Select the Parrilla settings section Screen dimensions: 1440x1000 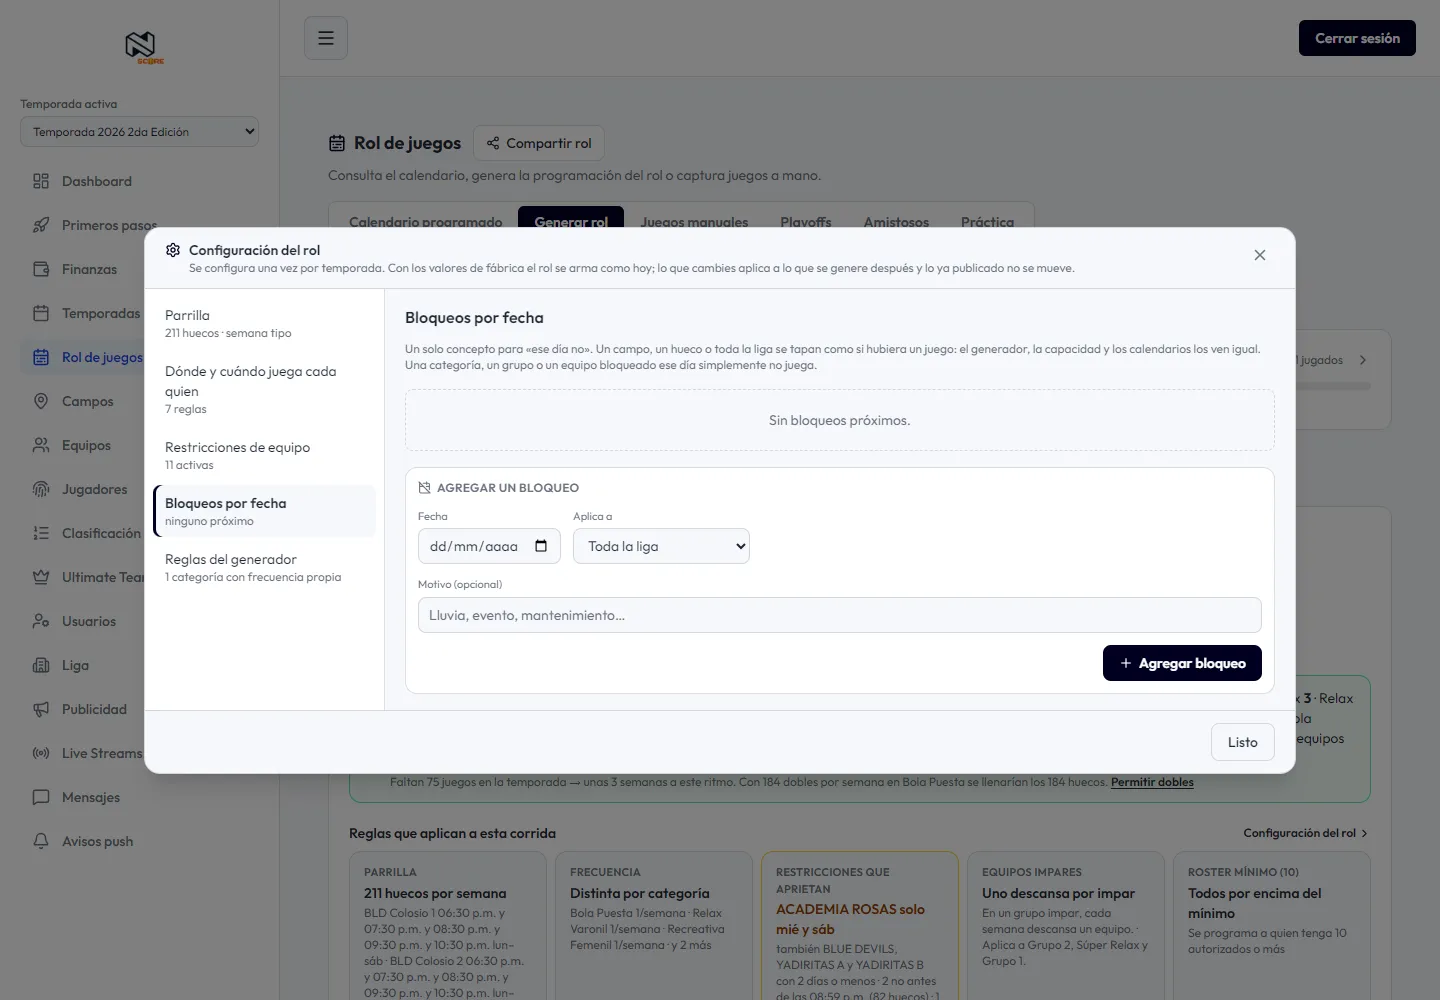264,323
